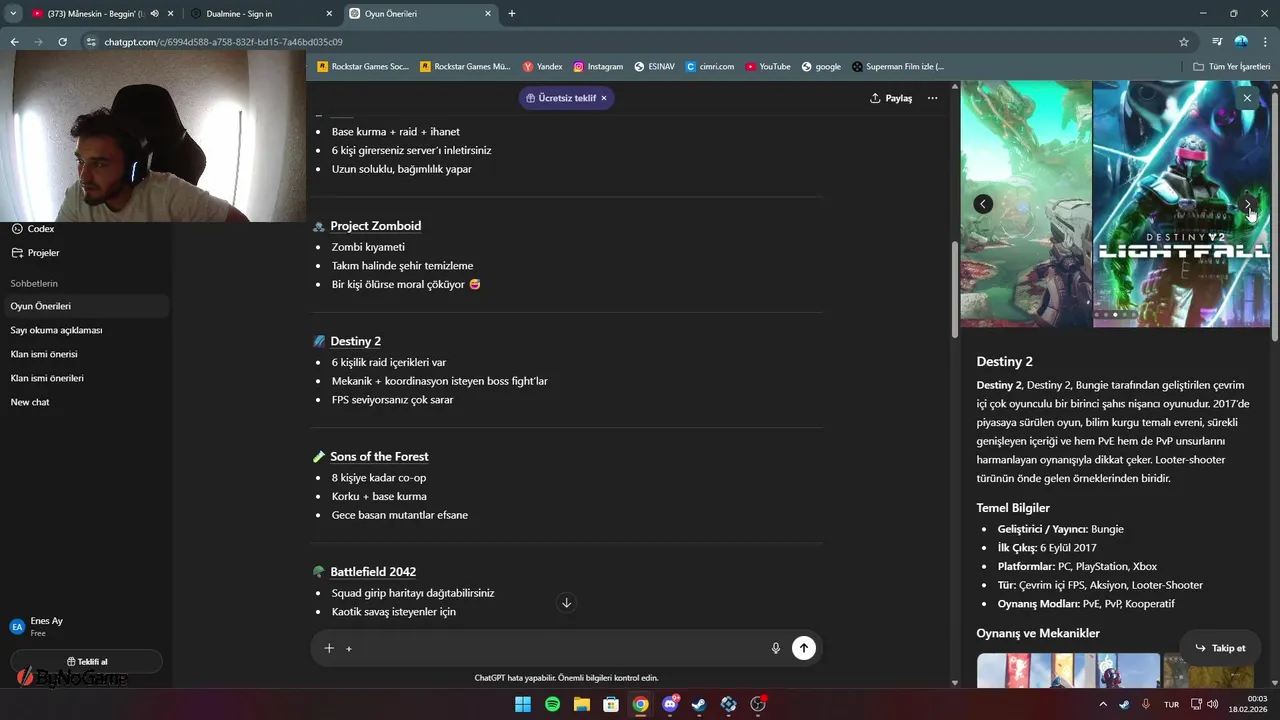Open the Instagram bookmark
Image resolution: width=1280 pixels, height=720 pixels.
click(598, 67)
